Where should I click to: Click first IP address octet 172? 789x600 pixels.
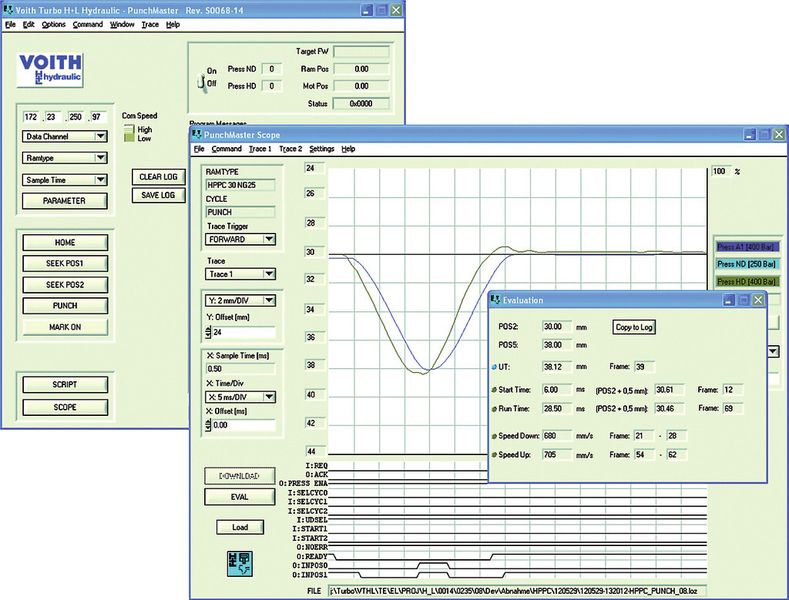tap(31, 117)
